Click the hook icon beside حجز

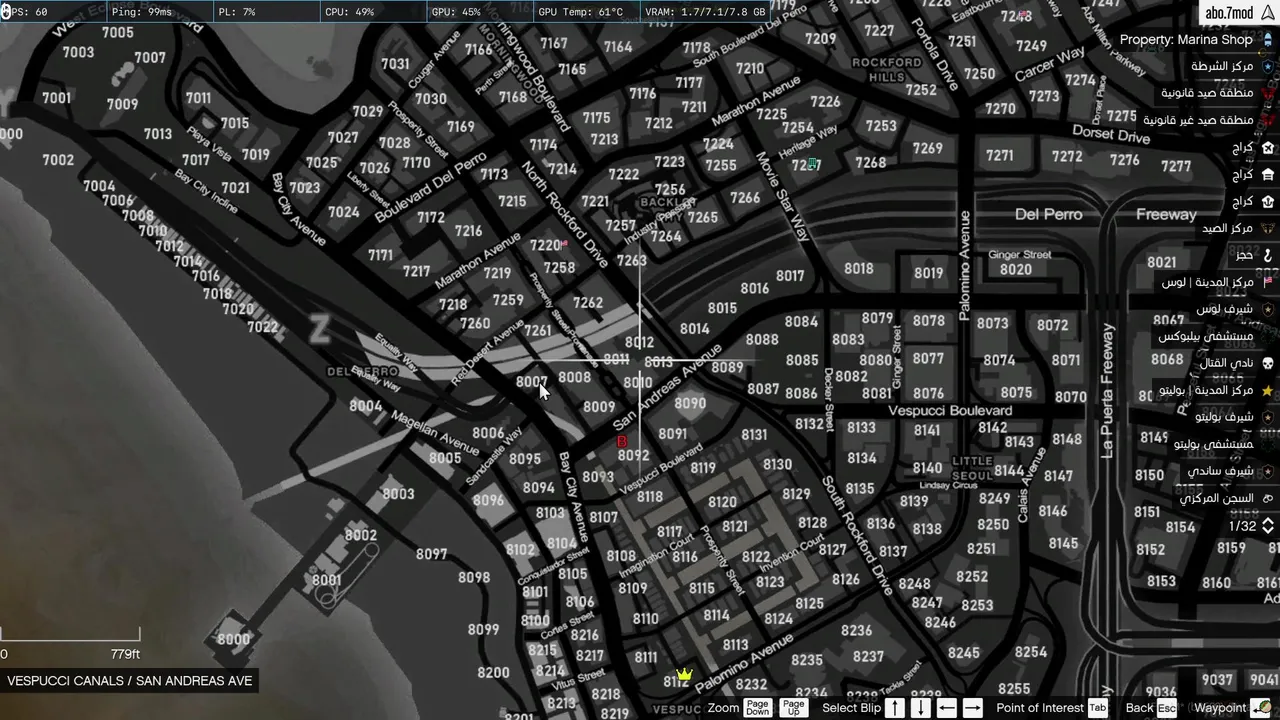pos(1268,255)
